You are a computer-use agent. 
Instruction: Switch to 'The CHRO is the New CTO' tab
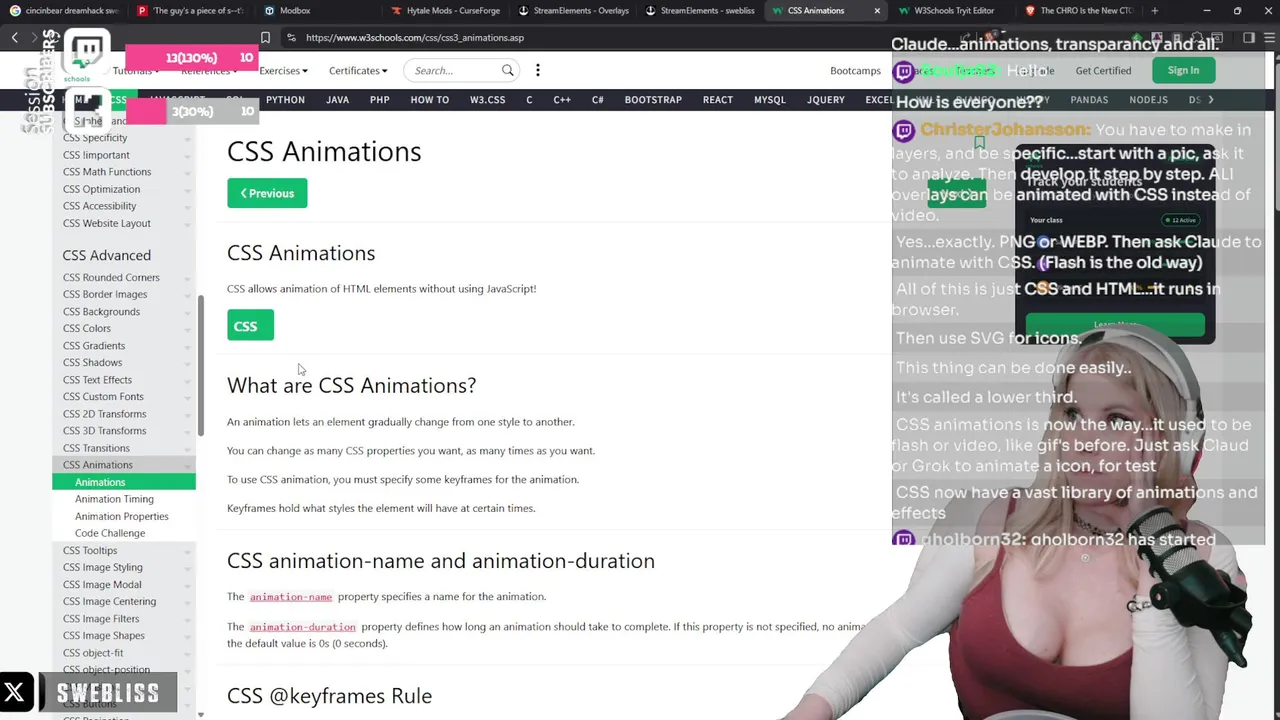pos(1078,10)
